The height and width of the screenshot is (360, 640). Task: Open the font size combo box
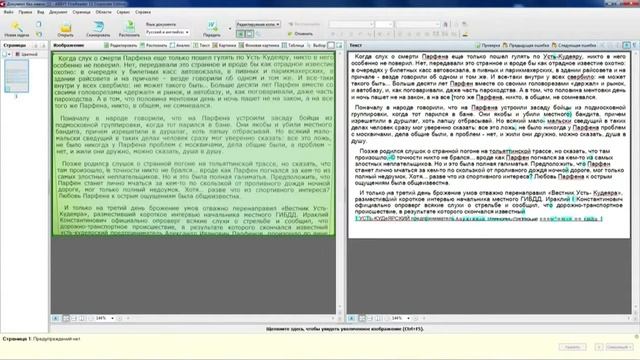coord(384,24)
